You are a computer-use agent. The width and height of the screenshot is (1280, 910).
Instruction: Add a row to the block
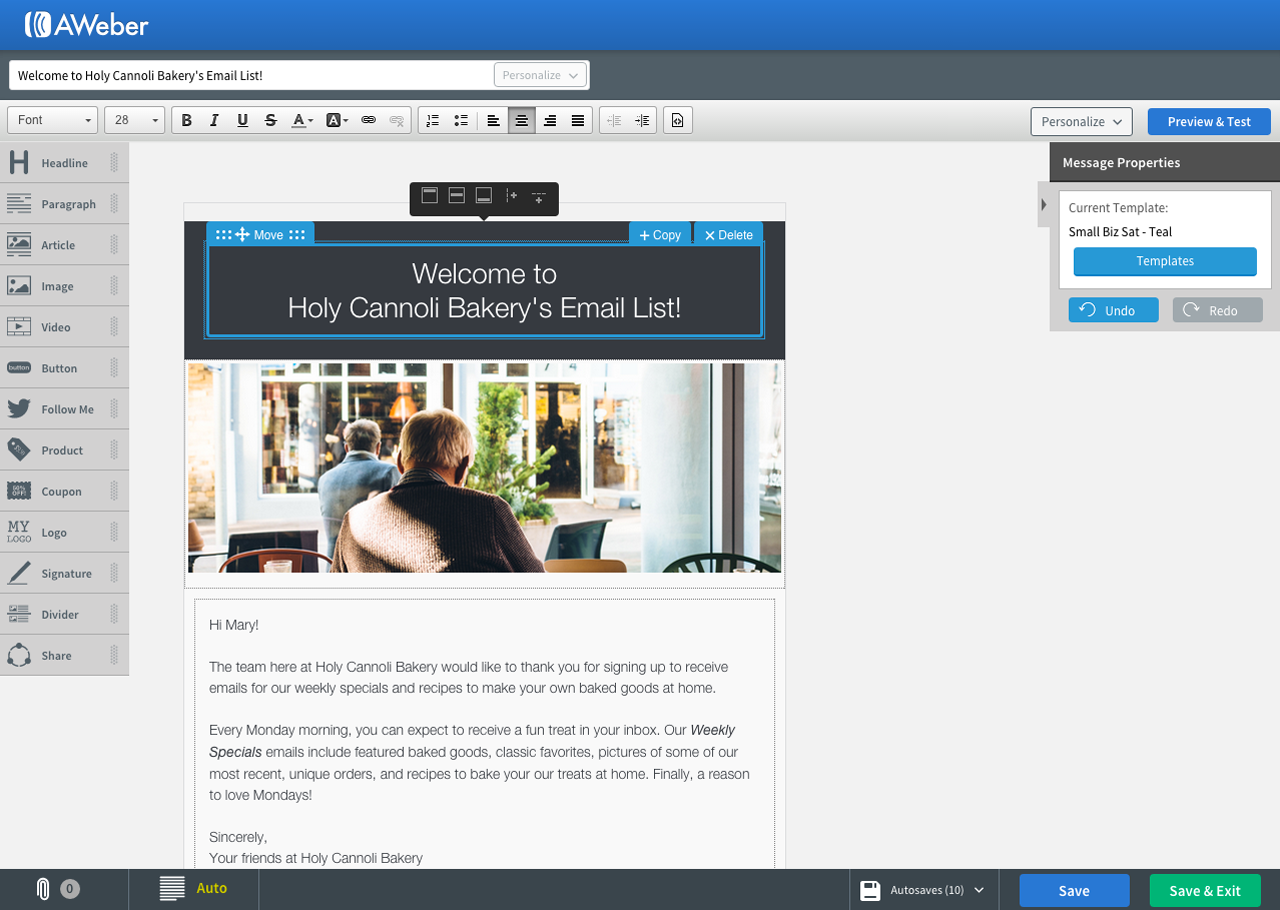click(539, 197)
